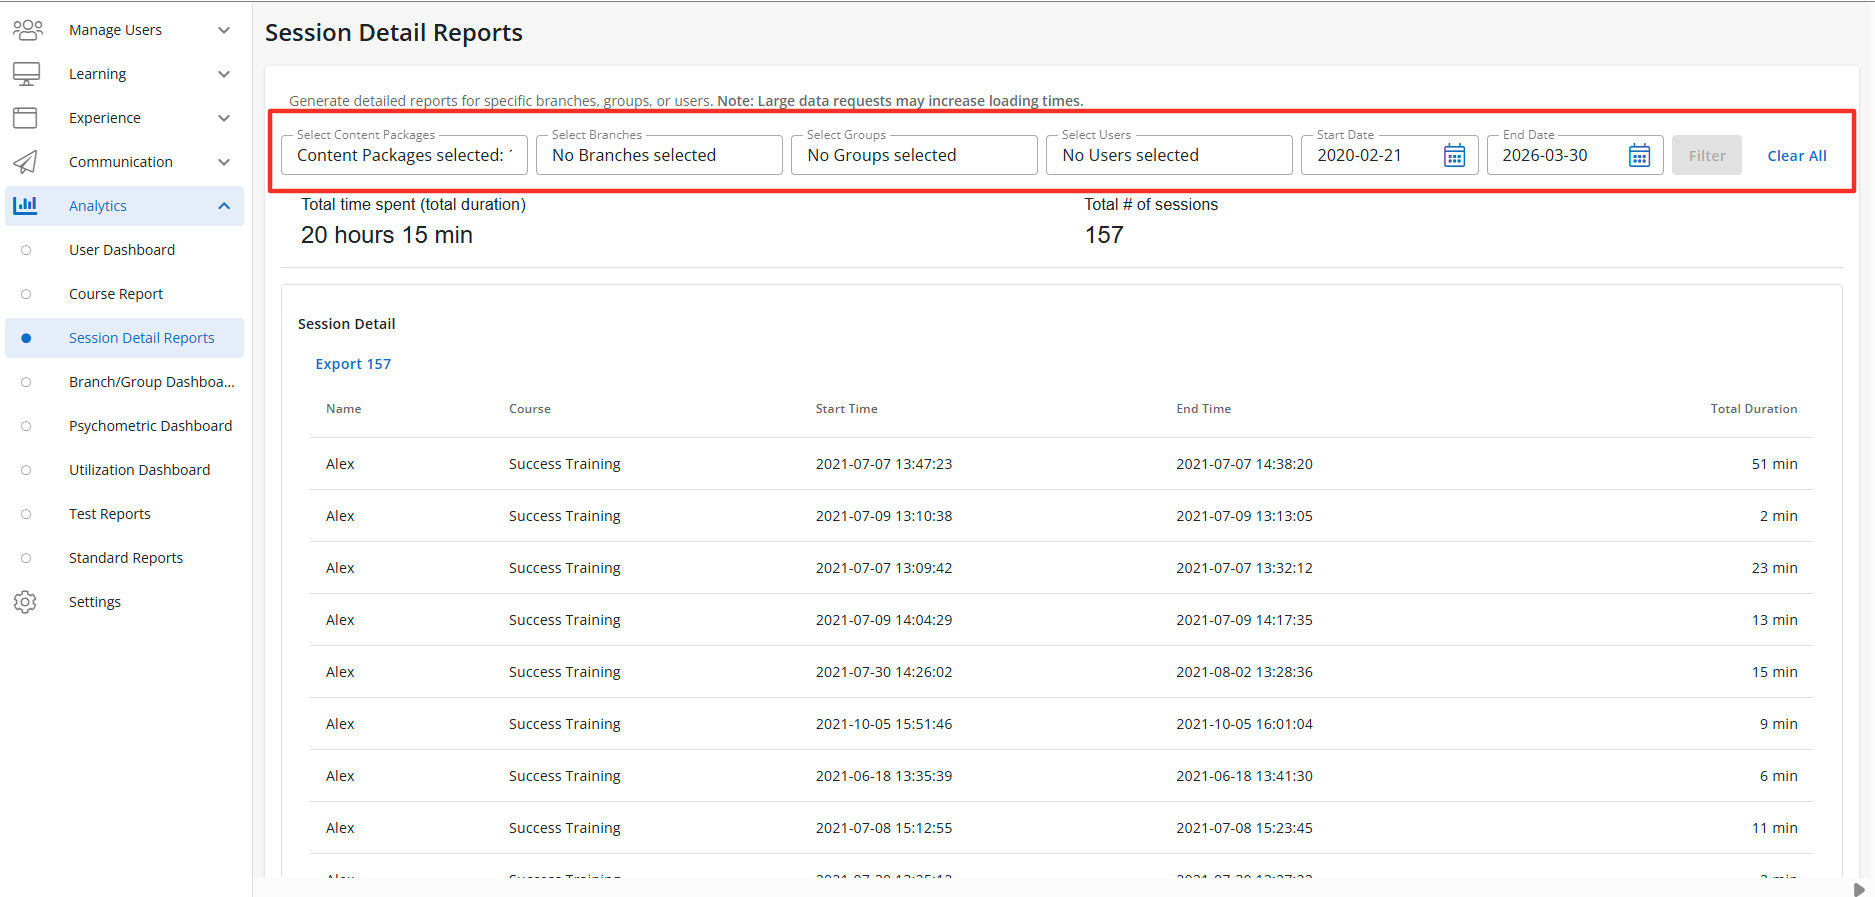Open the Select Users field

[1168, 156]
